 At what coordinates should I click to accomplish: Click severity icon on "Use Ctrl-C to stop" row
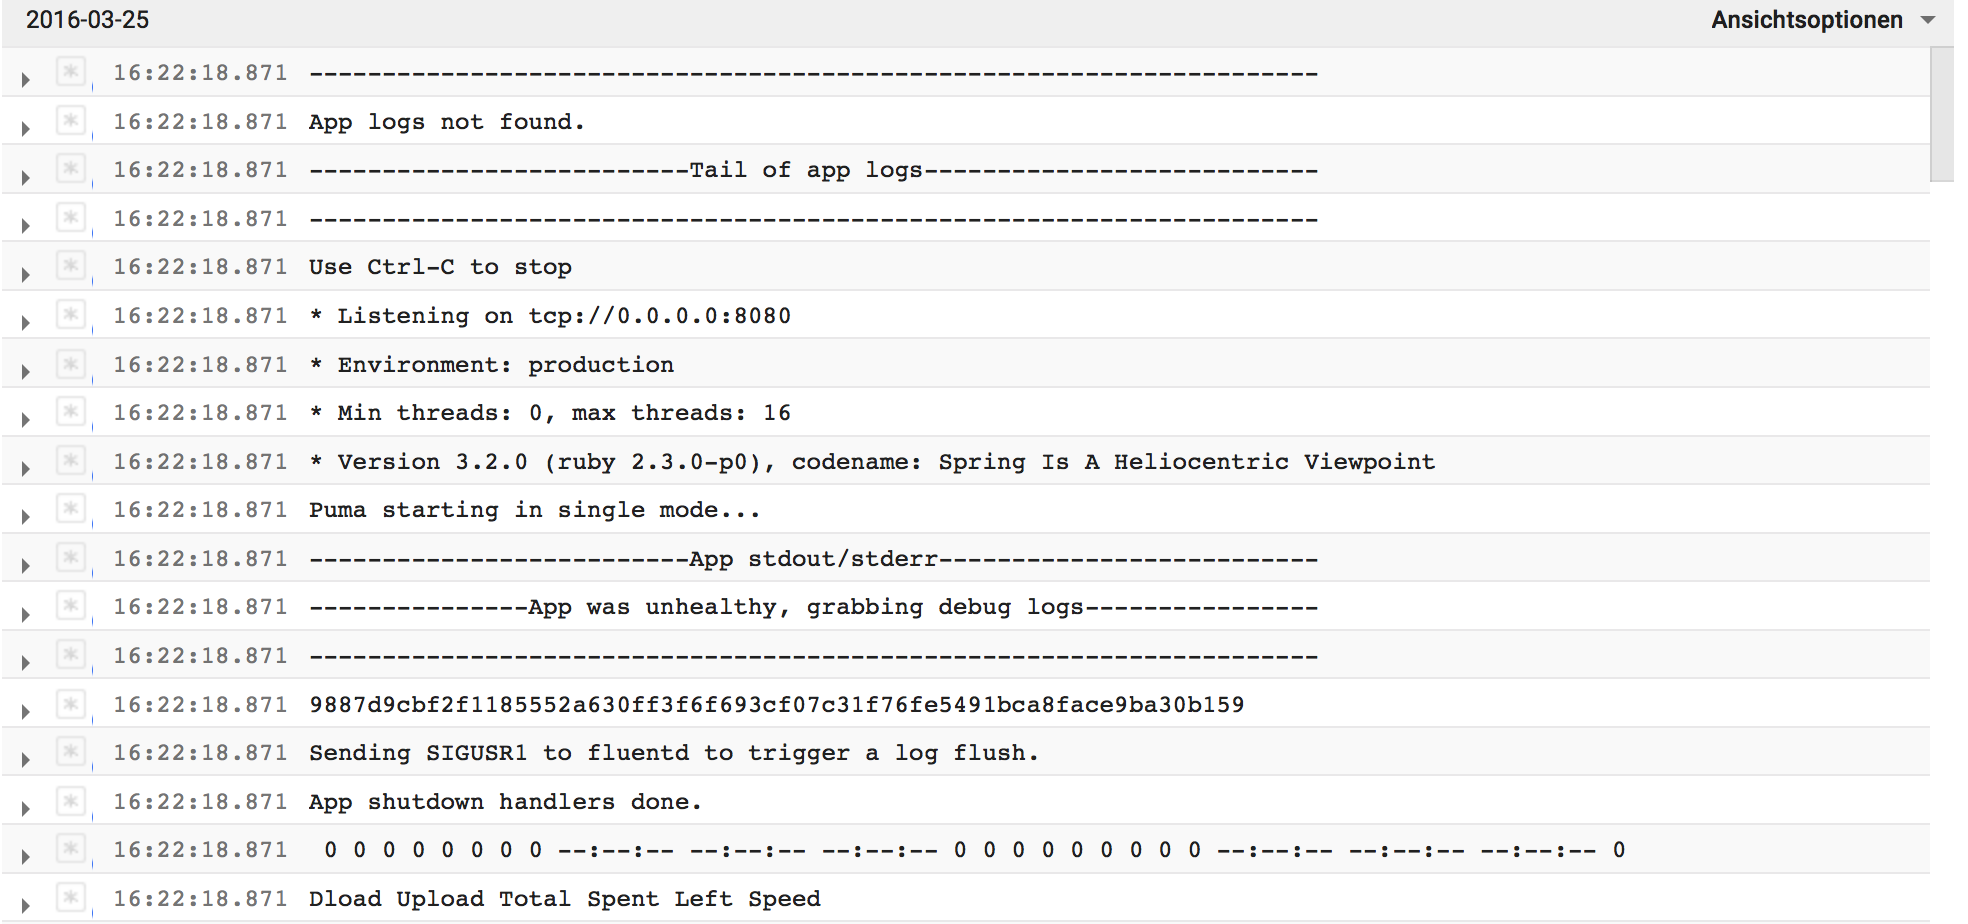click(70, 267)
